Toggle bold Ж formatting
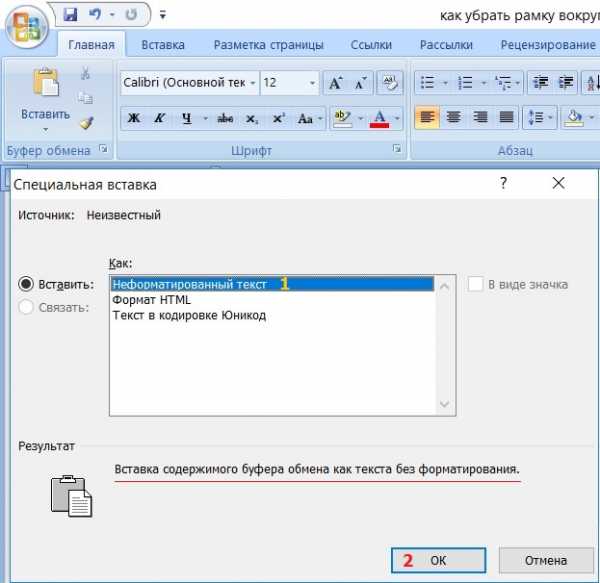 pyautogui.click(x=134, y=118)
